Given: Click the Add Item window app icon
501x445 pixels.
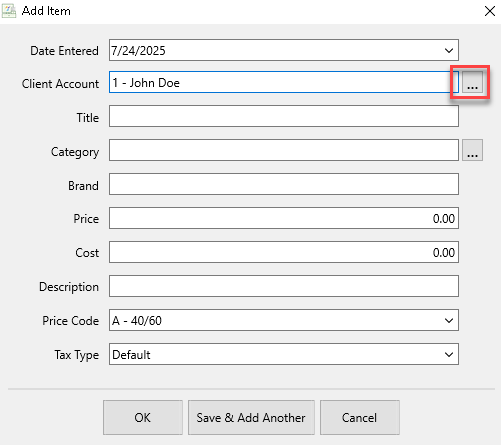Looking at the screenshot, I should (9, 11).
